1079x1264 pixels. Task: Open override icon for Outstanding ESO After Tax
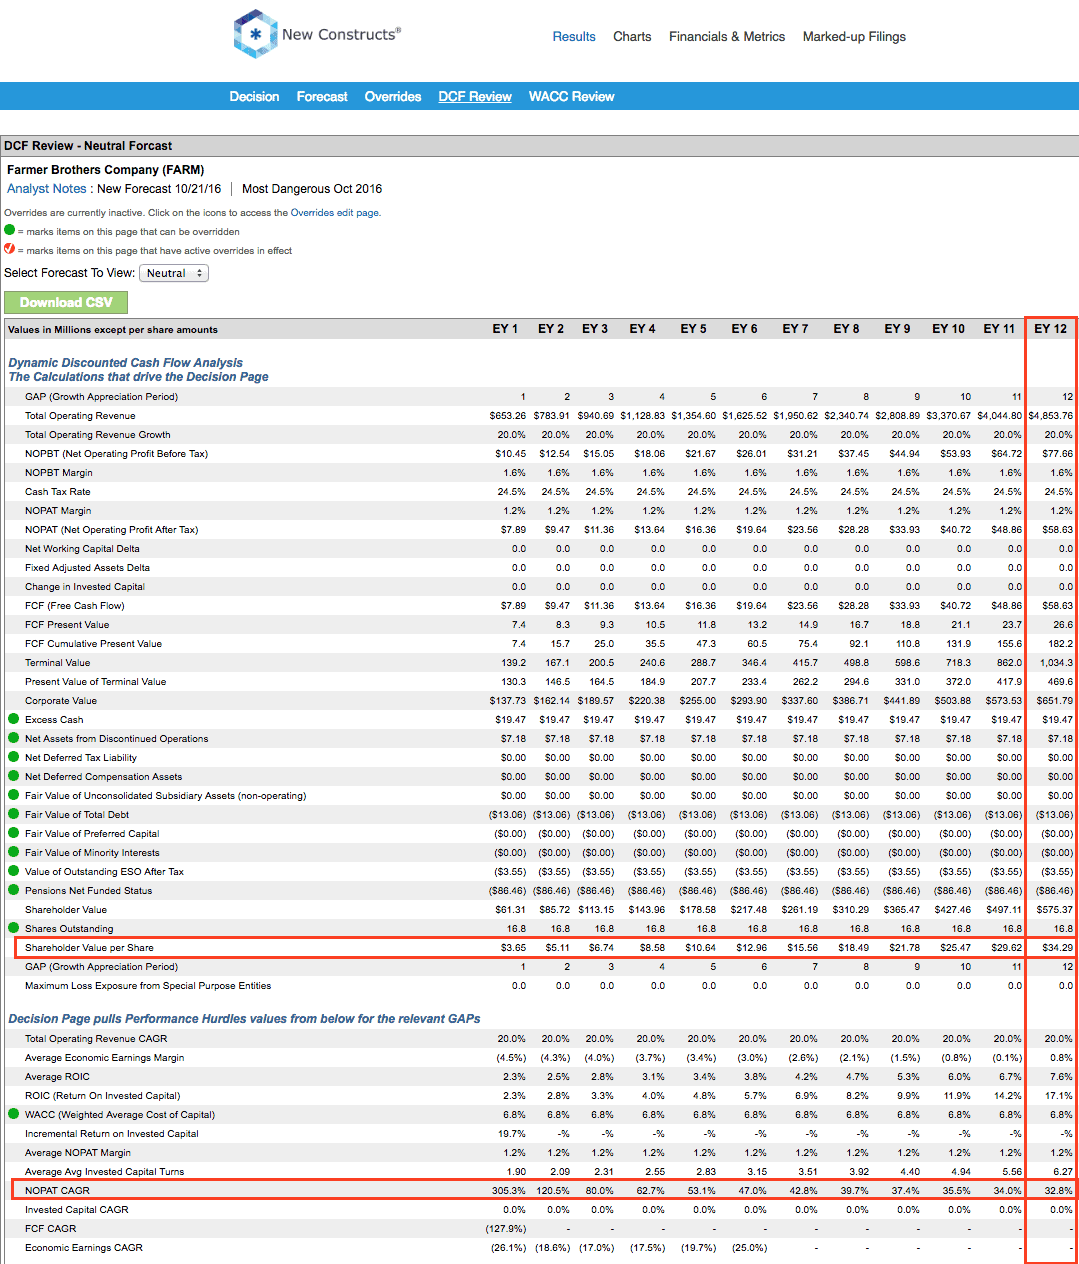[14, 871]
